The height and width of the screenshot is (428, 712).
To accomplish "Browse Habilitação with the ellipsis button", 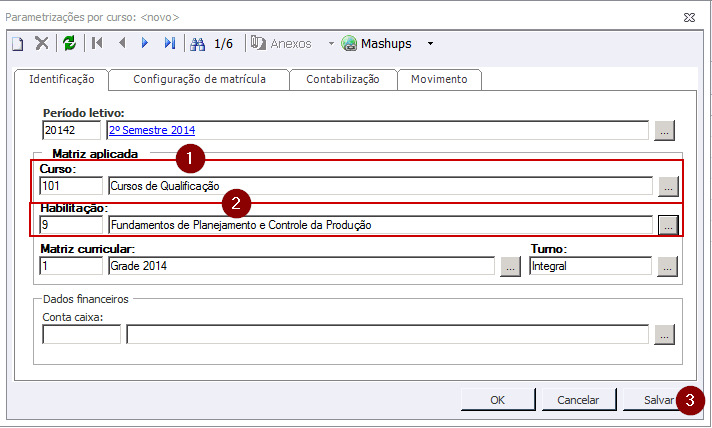I will point(667,226).
